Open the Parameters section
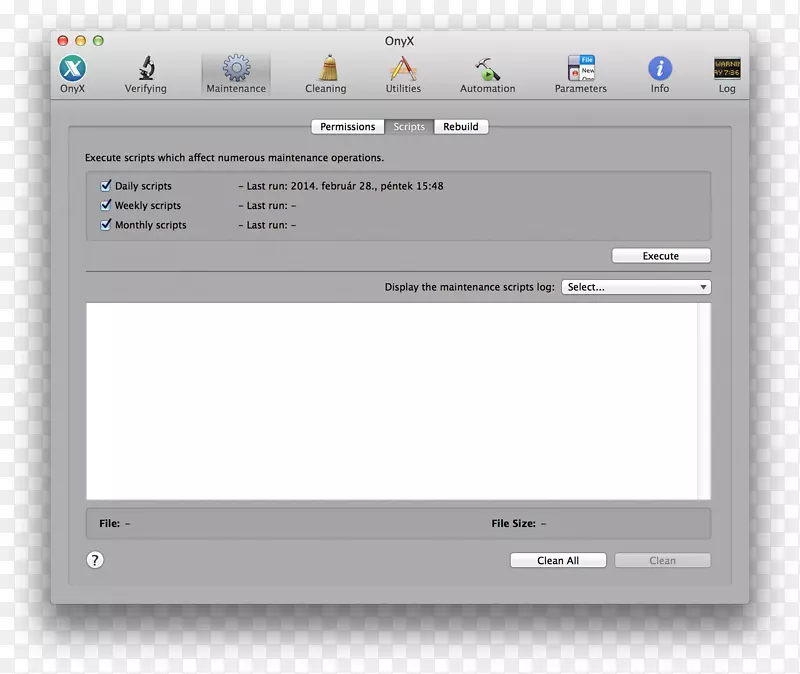This screenshot has width=800, height=674. pyautogui.click(x=581, y=74)
